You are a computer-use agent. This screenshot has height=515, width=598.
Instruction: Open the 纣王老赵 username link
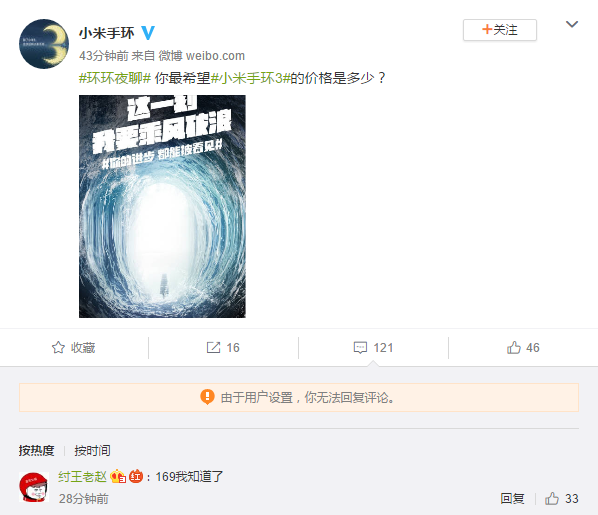pyautogui.click(x=82, y=476)
